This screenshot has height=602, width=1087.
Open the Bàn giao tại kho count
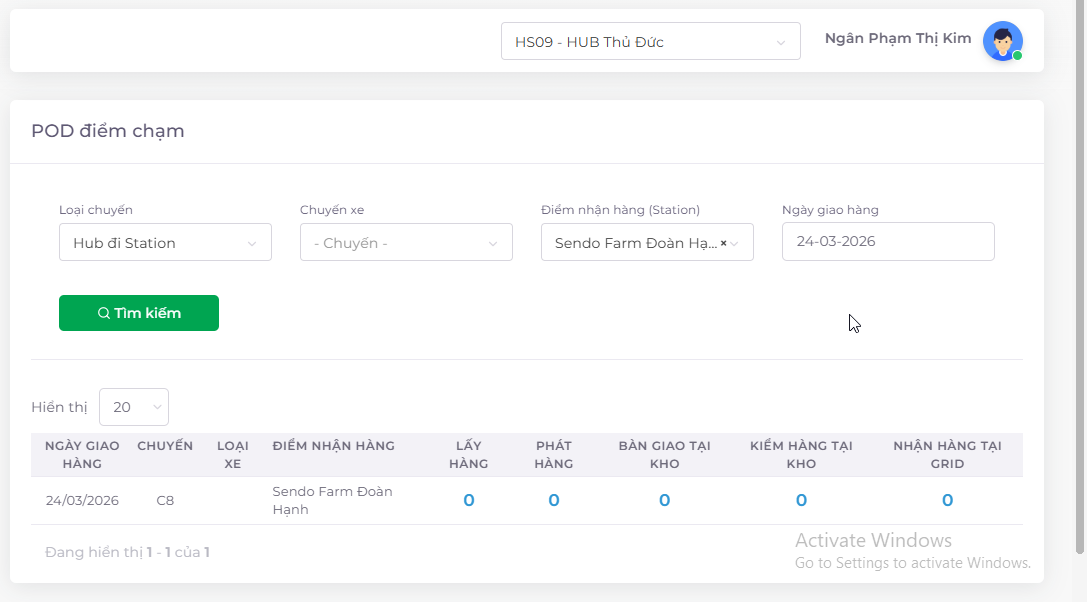coord(664,500)
